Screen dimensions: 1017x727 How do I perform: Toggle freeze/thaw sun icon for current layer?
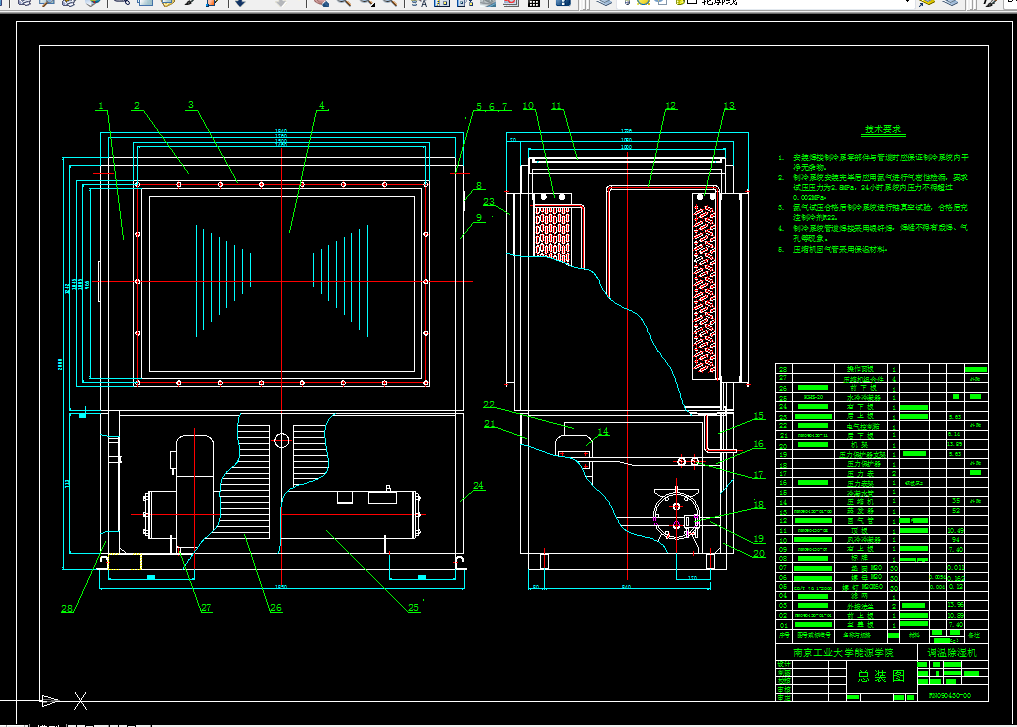click(645, 3)
